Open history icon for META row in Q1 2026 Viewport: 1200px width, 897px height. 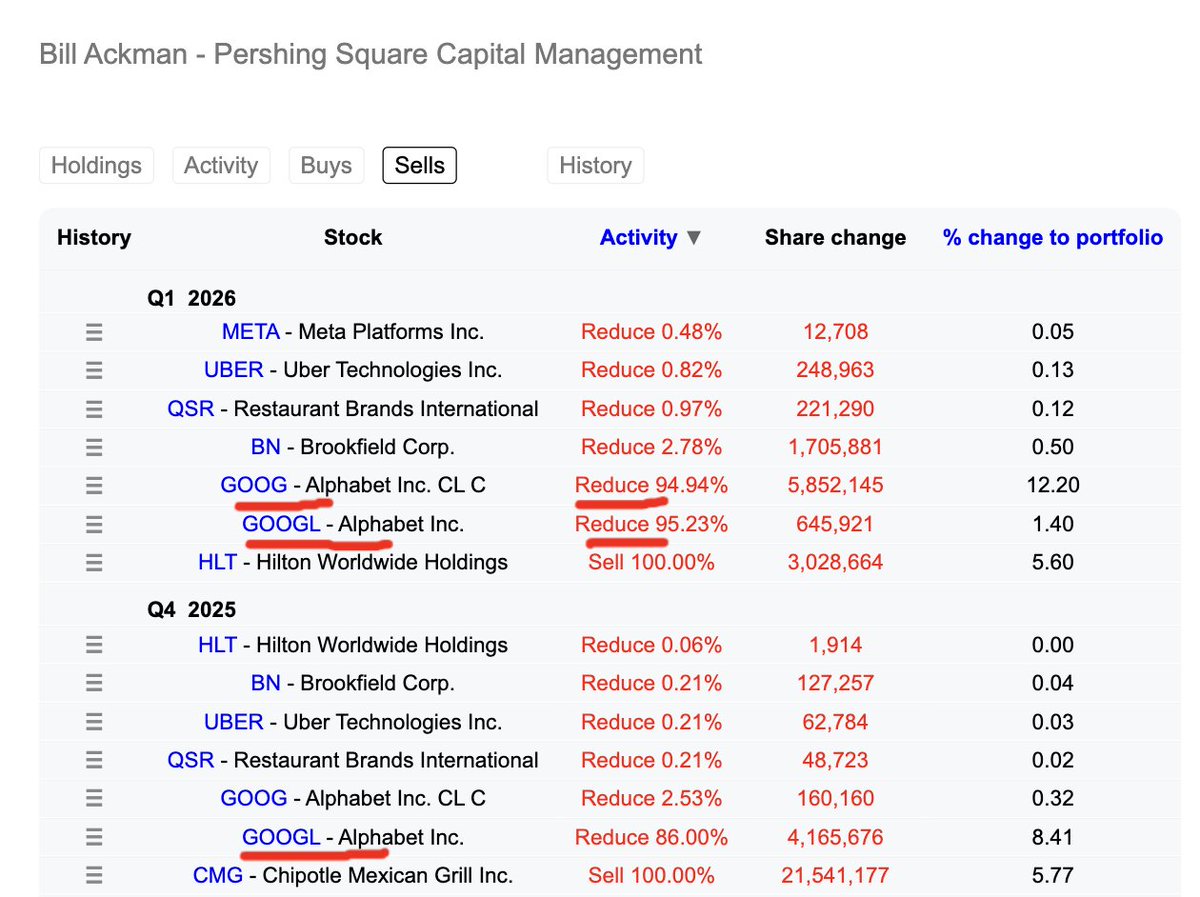tap(94, 332)
